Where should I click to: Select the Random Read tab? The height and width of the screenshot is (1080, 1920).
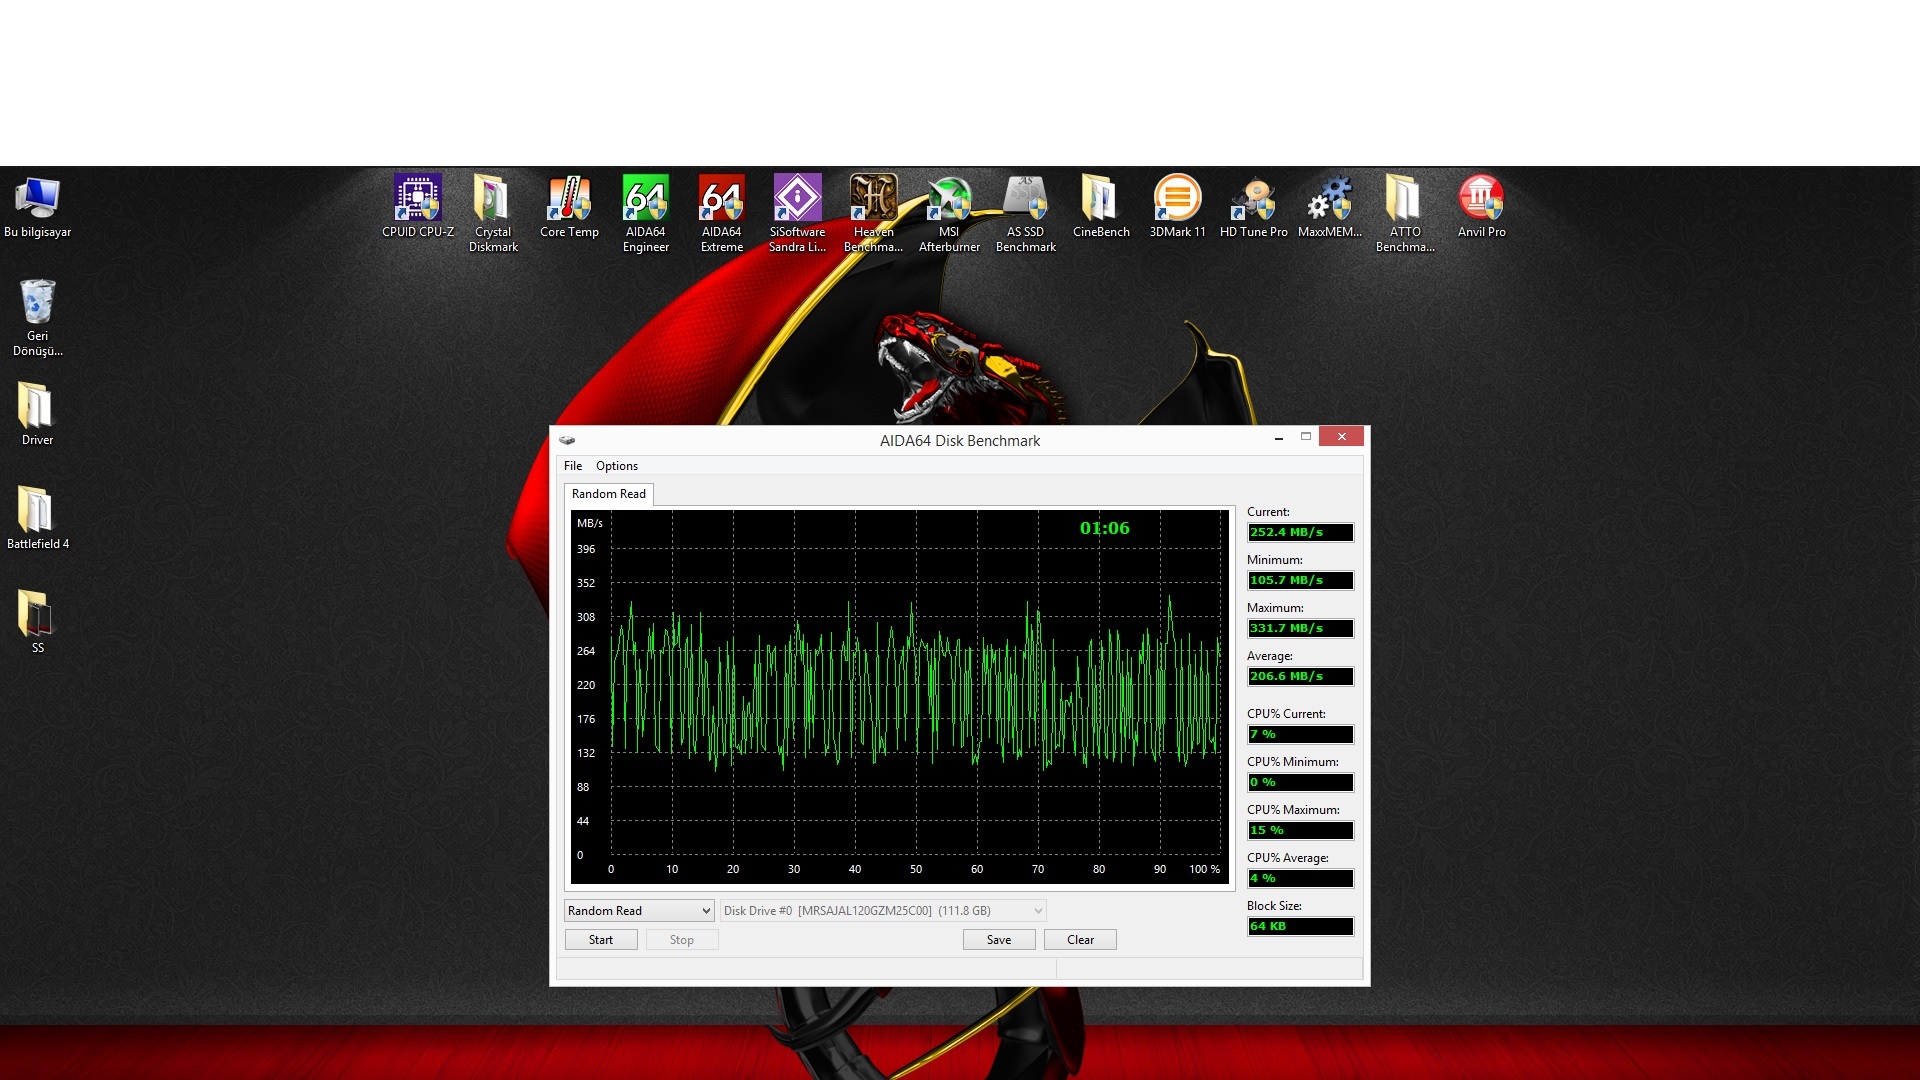609,494
